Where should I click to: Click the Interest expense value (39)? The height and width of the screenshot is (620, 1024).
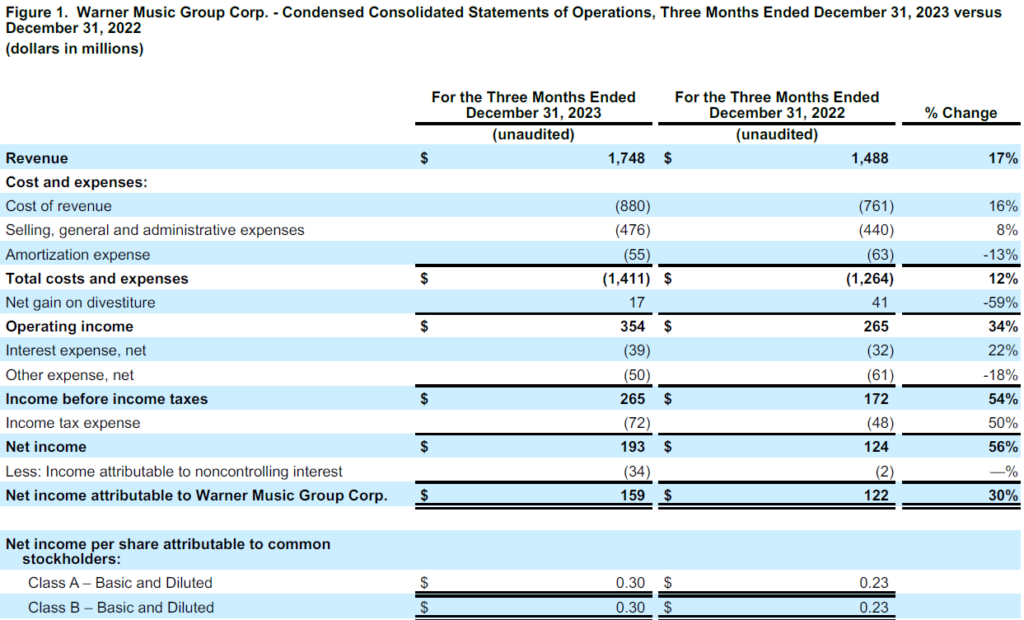[637, 351]
